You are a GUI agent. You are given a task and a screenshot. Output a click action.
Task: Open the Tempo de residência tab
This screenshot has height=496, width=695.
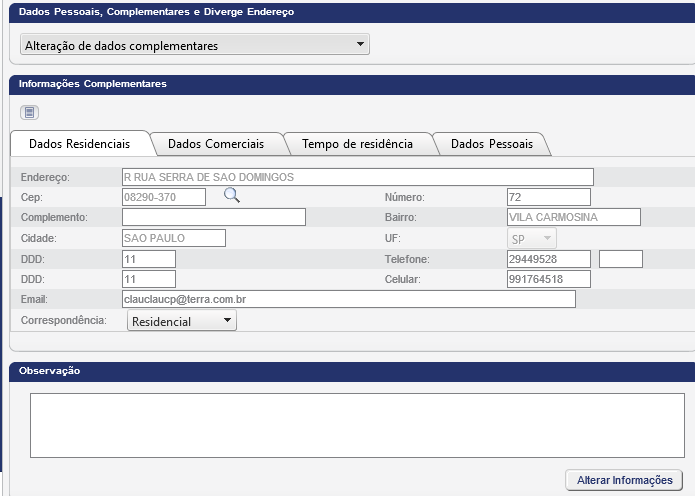coord(357,144)
